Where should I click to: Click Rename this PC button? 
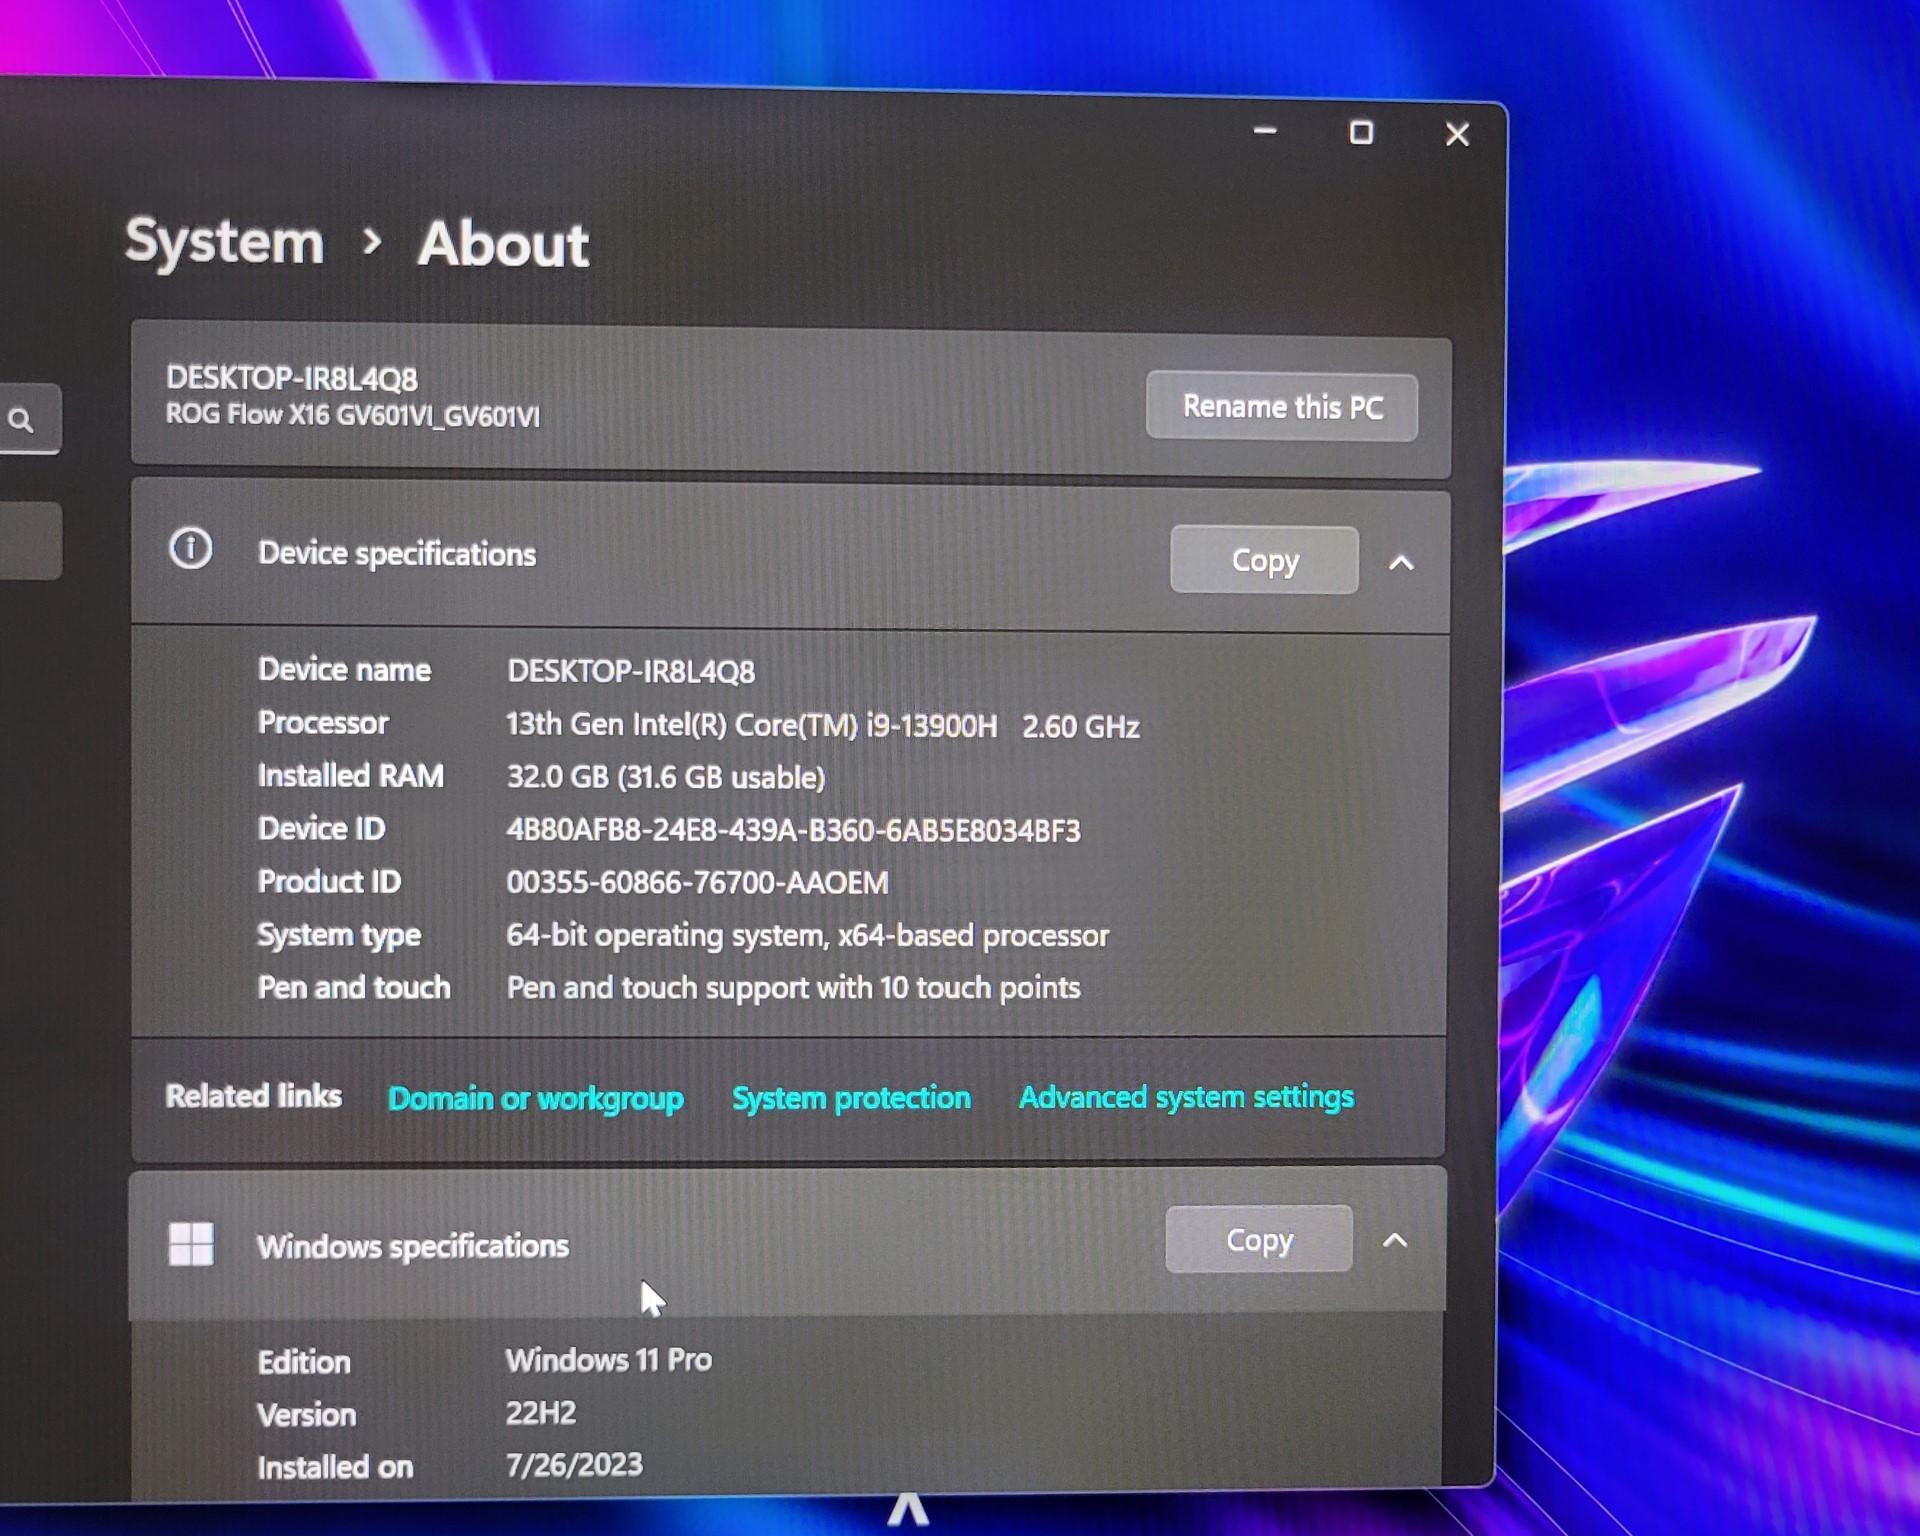pyautogui.click(x=1282, y=407)
